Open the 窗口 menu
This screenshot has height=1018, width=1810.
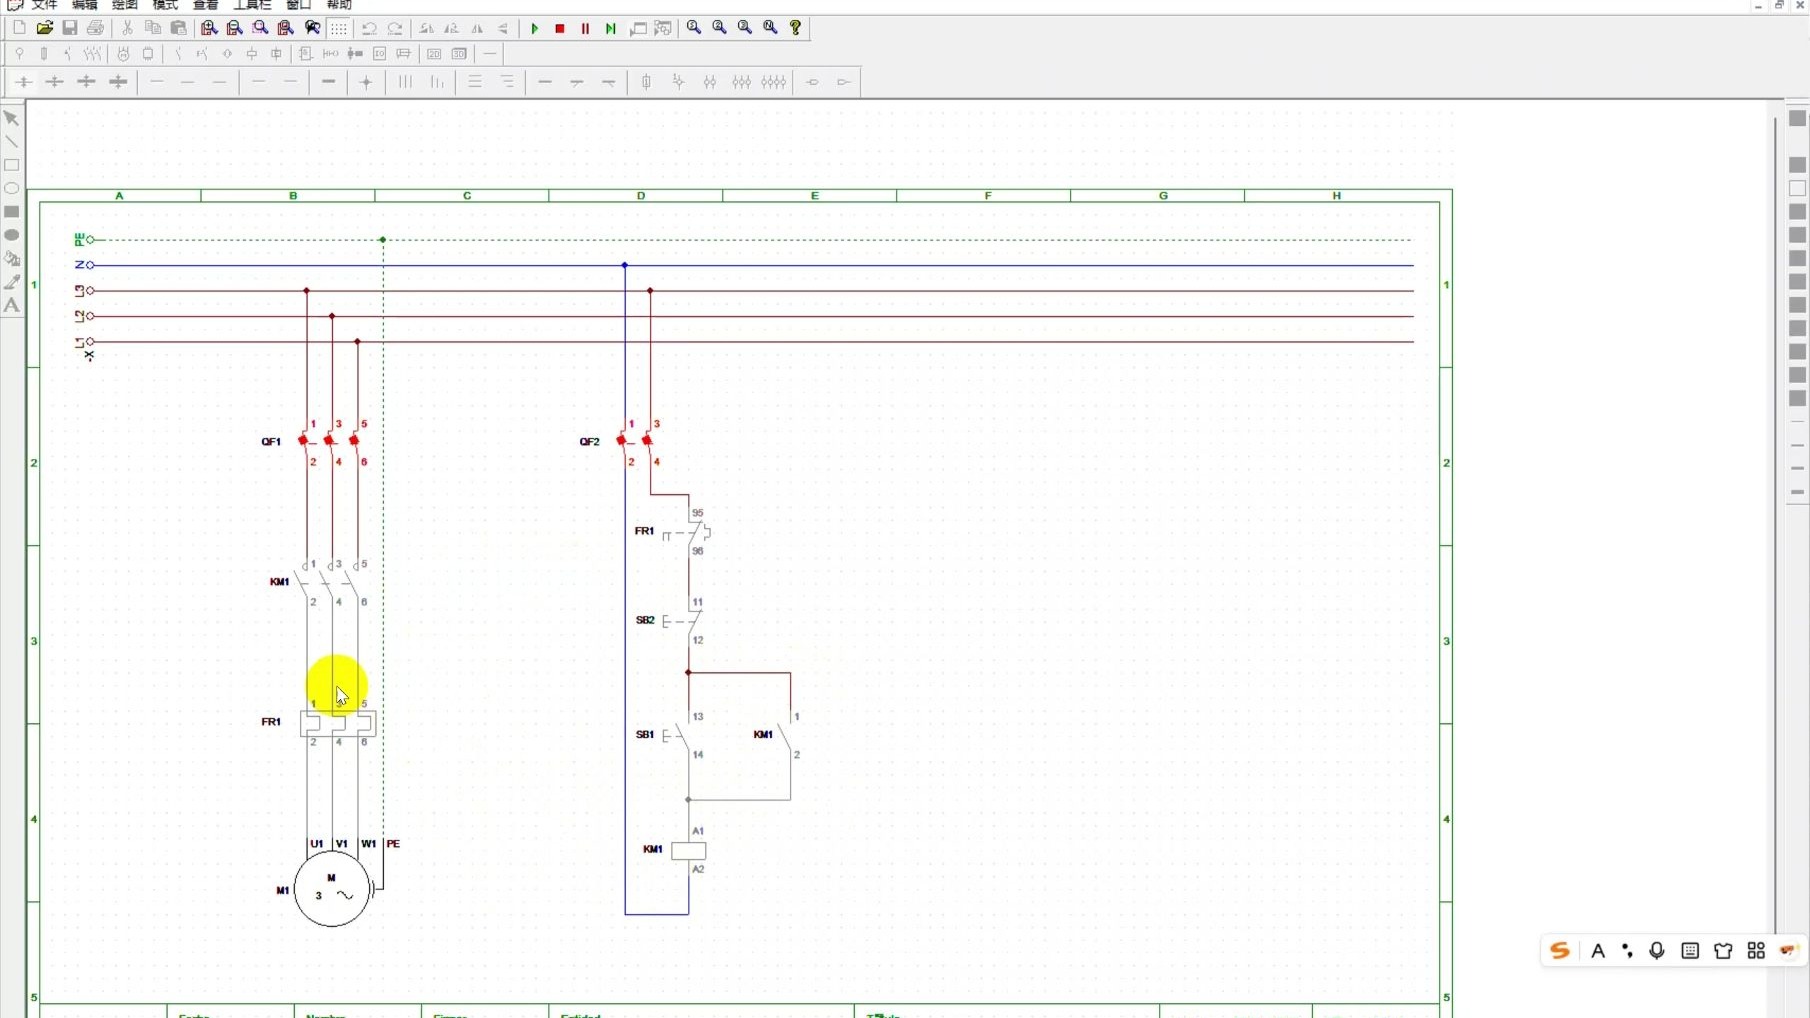coord(298,5)
